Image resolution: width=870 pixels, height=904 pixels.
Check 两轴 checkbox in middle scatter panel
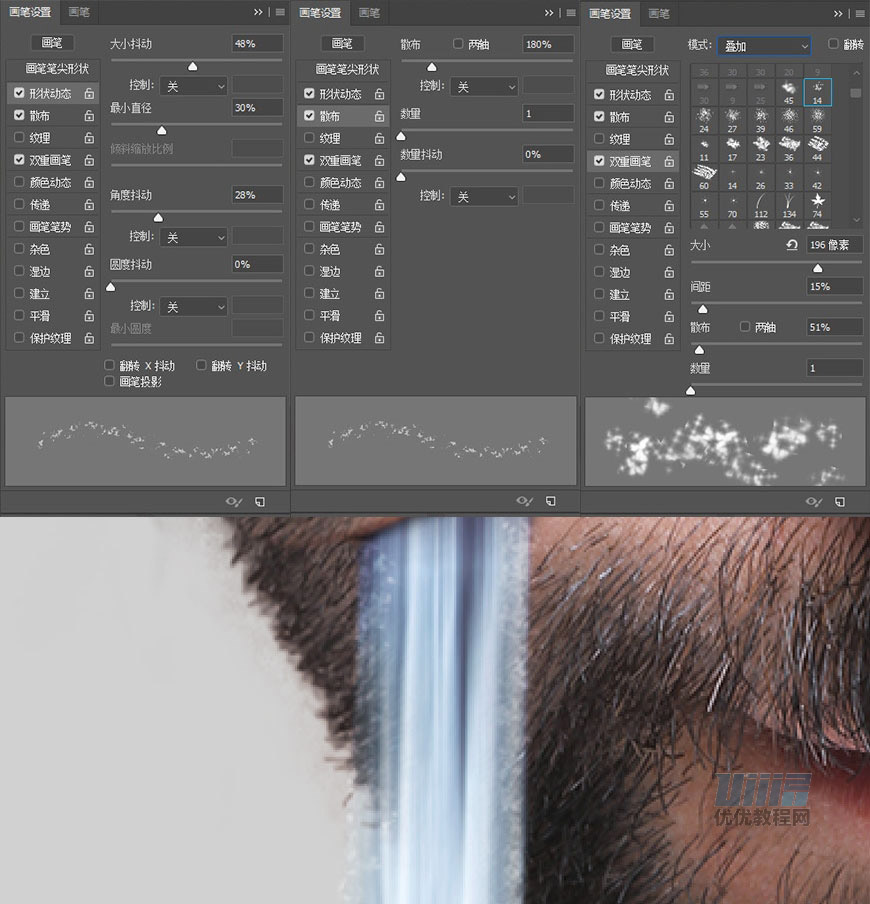tap(458, 43)
